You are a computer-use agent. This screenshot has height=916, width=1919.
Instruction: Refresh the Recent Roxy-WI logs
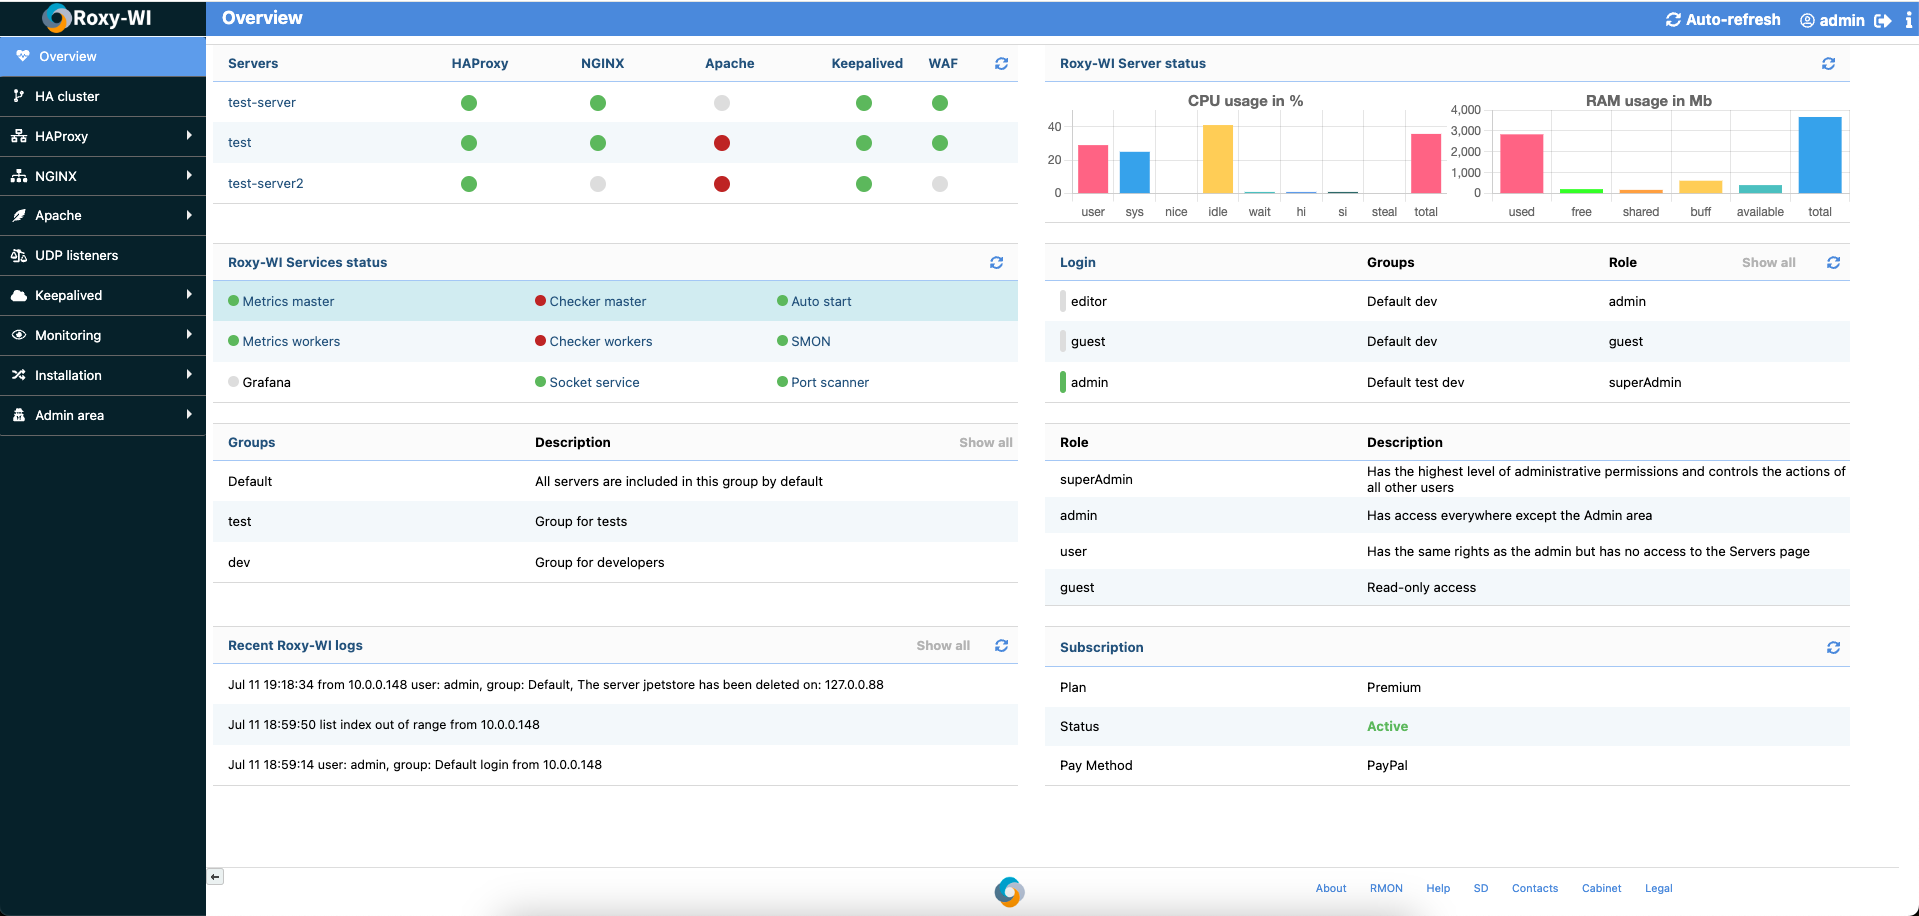pyautogui.click(x=1001, y=645)
